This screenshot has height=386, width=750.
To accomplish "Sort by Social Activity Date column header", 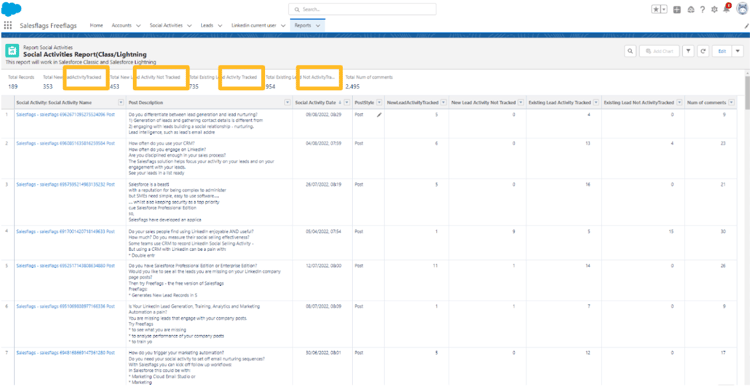I will 315,102.
